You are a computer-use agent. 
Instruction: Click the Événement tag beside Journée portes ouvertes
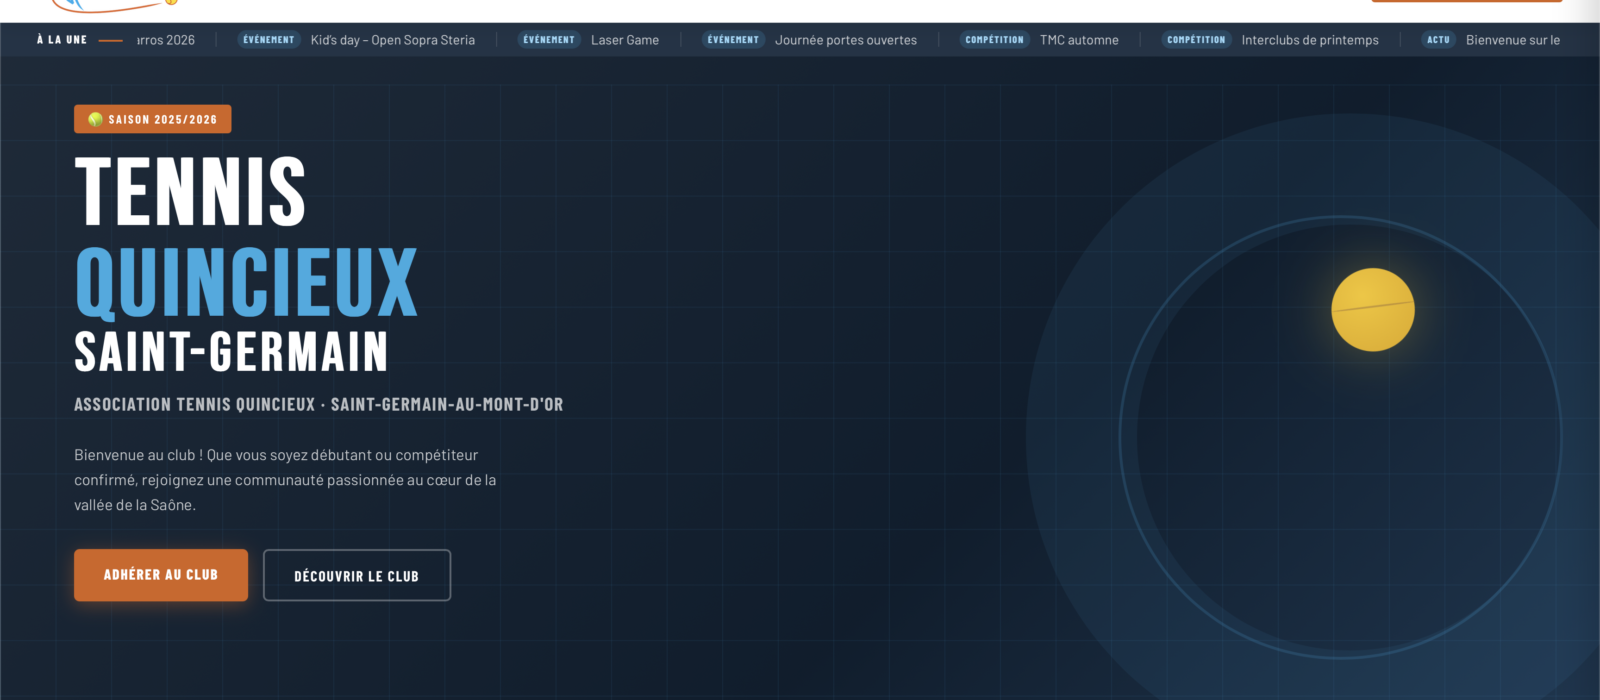coord(733,40)
